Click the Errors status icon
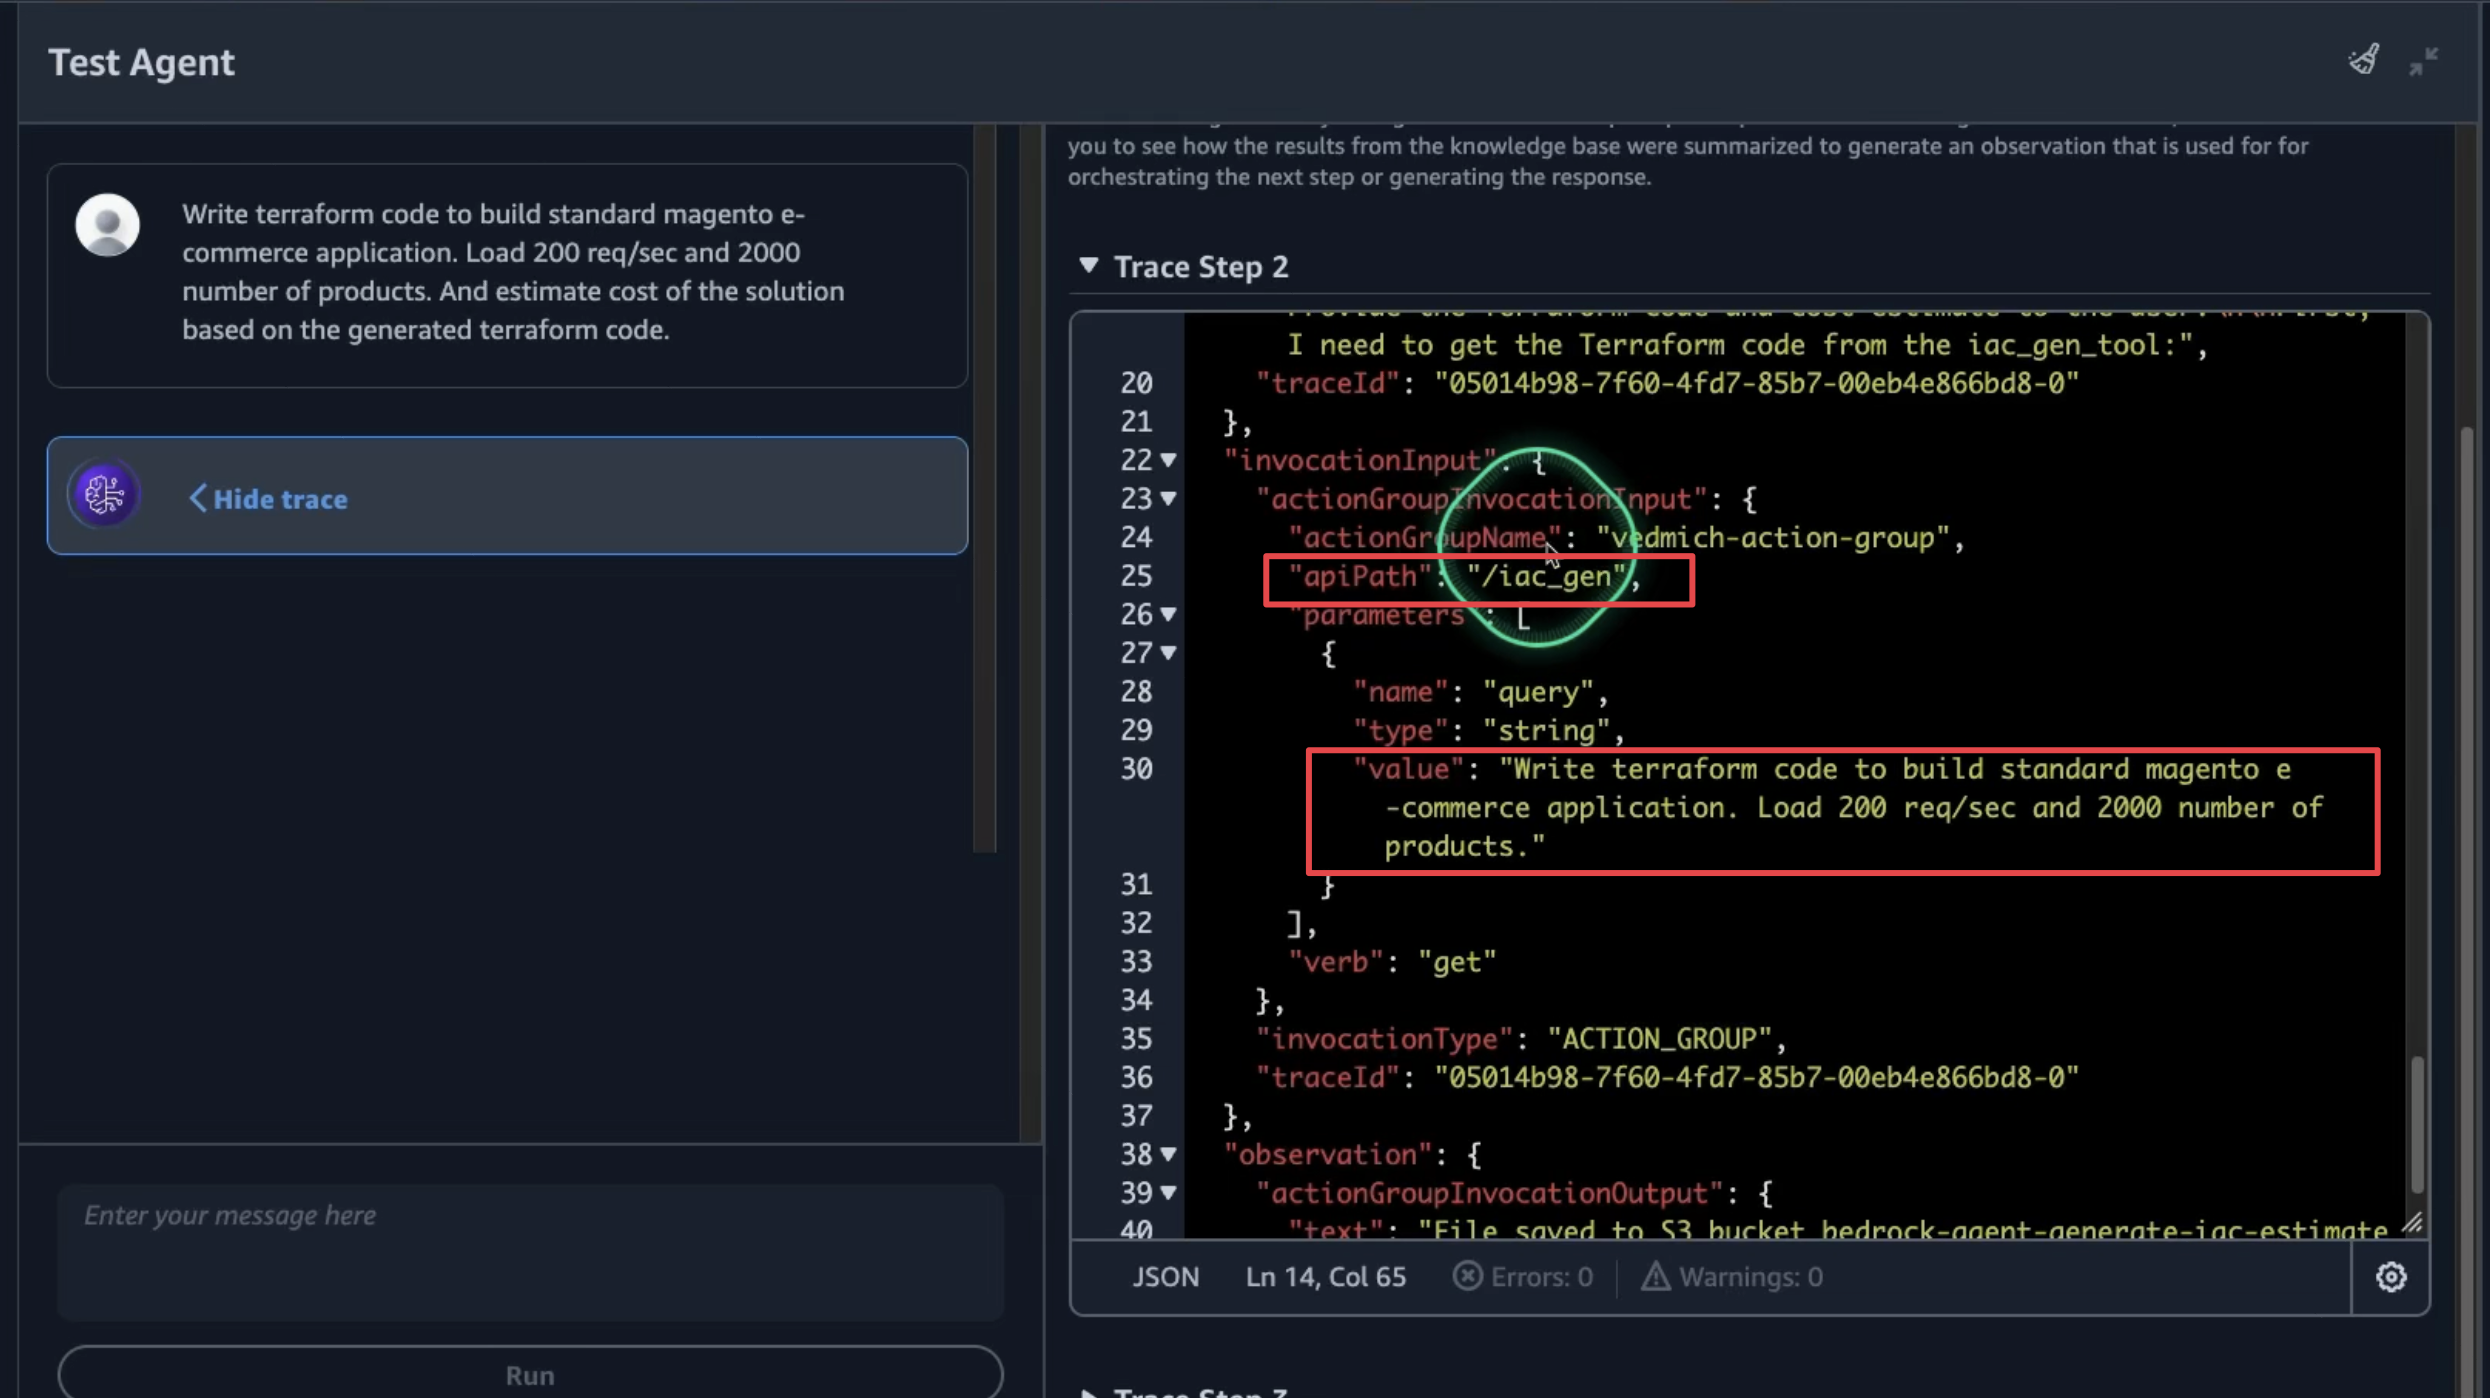 pos(1467,1277)
